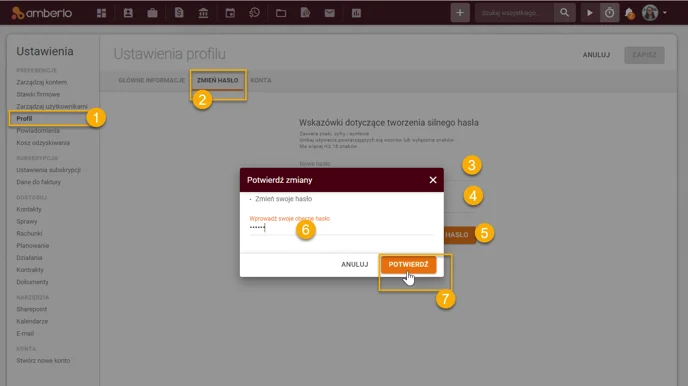Open the dashboard grid icon

101,13
